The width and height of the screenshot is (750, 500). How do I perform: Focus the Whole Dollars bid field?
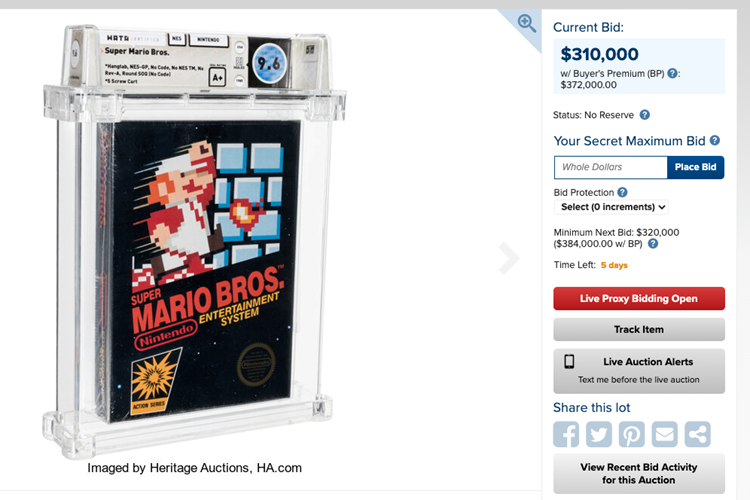pyautogui.click(x=611, y=167)
